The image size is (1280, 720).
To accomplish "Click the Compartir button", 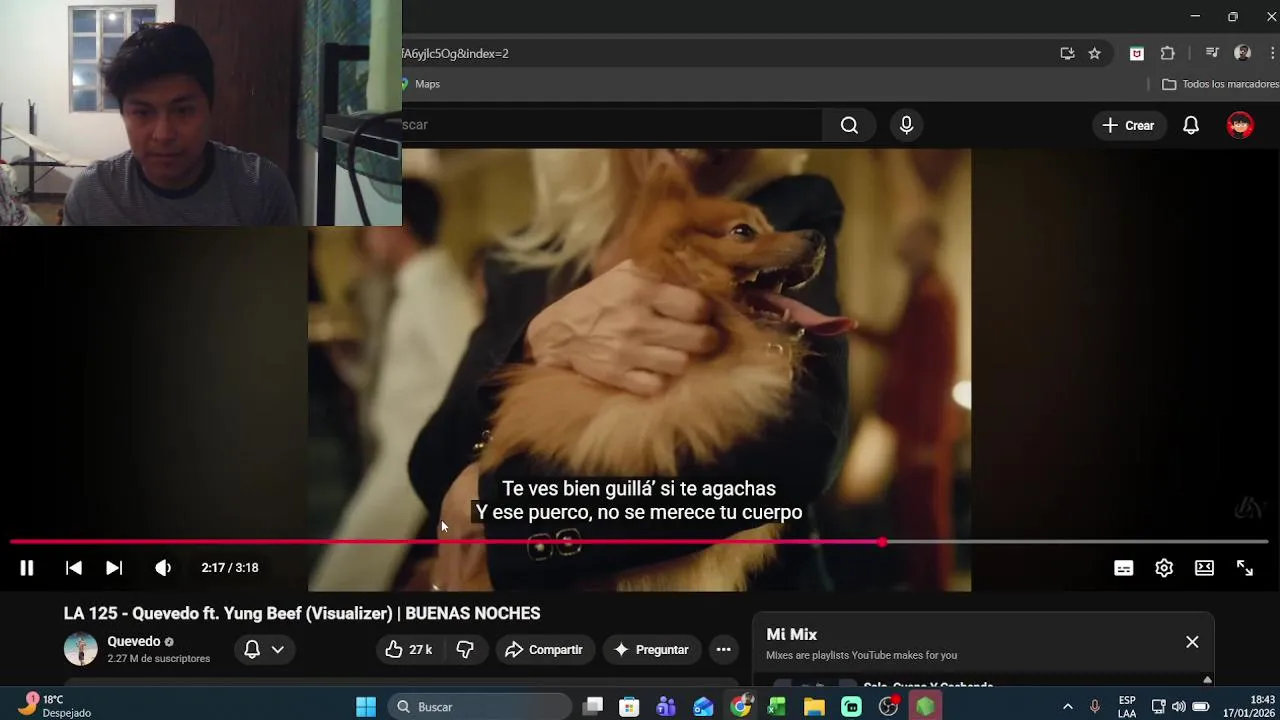I will pyautogui.click(x=545, y=649).
